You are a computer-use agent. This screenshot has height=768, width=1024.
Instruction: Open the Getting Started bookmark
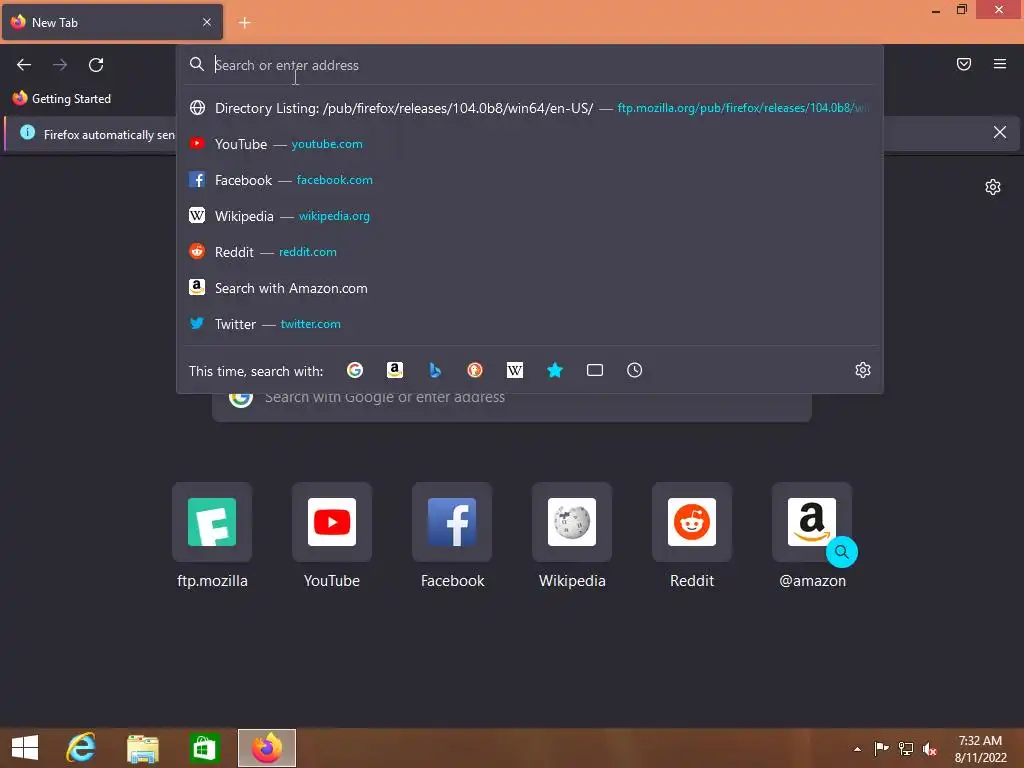click(x=62, y=99)
